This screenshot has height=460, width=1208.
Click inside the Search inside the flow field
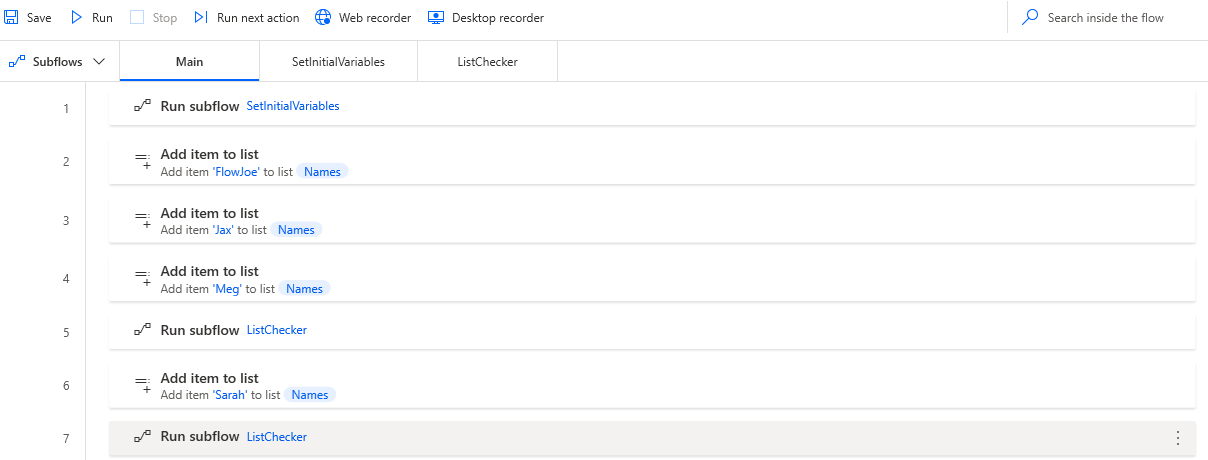tap(1105, 18)
